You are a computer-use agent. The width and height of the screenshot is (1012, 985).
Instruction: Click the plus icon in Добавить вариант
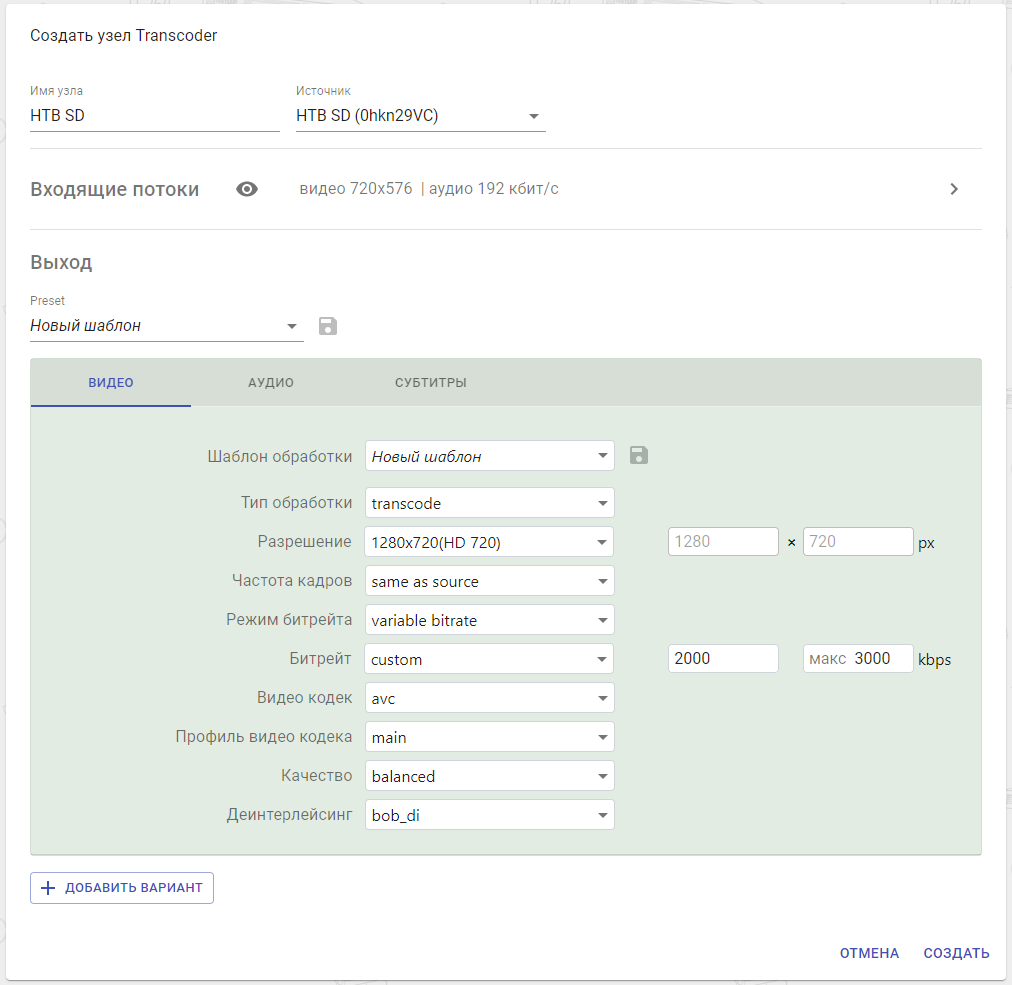coord(48,888)
